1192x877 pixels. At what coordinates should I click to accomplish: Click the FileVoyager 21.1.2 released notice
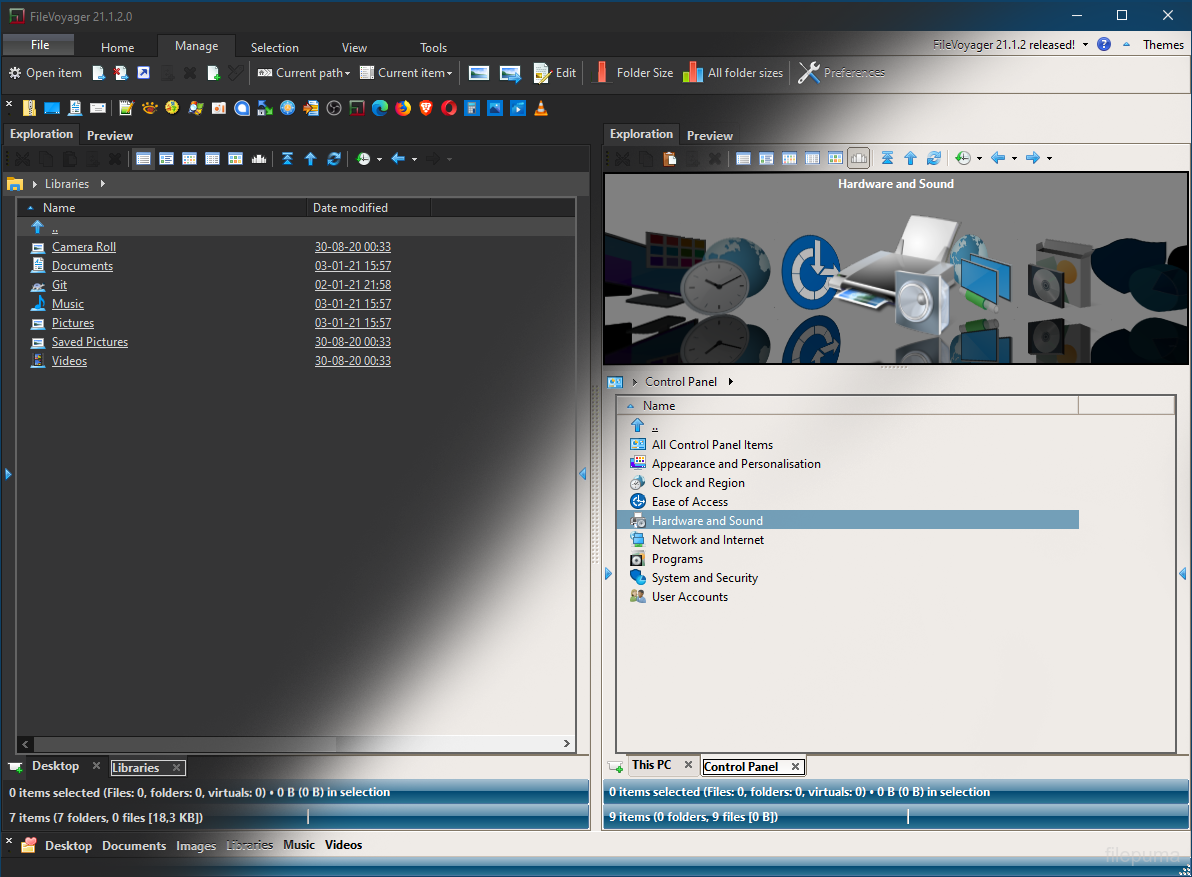1003,45
